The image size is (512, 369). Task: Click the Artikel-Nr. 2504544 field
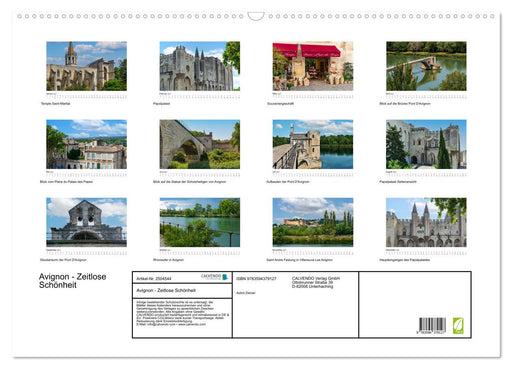tap(154, 279)
